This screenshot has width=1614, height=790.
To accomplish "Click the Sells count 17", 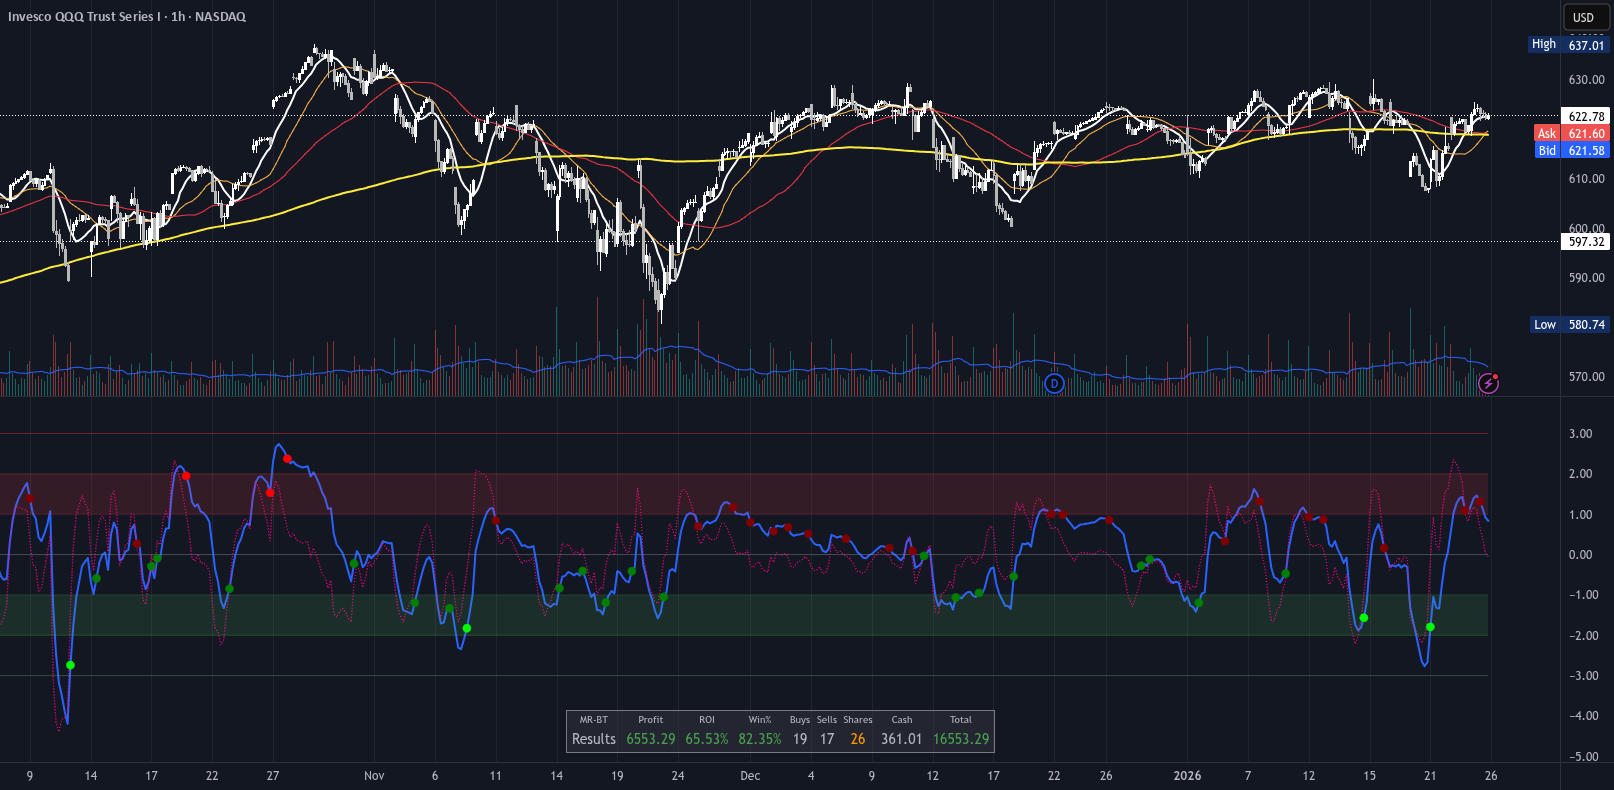I will tap(827, 739).
